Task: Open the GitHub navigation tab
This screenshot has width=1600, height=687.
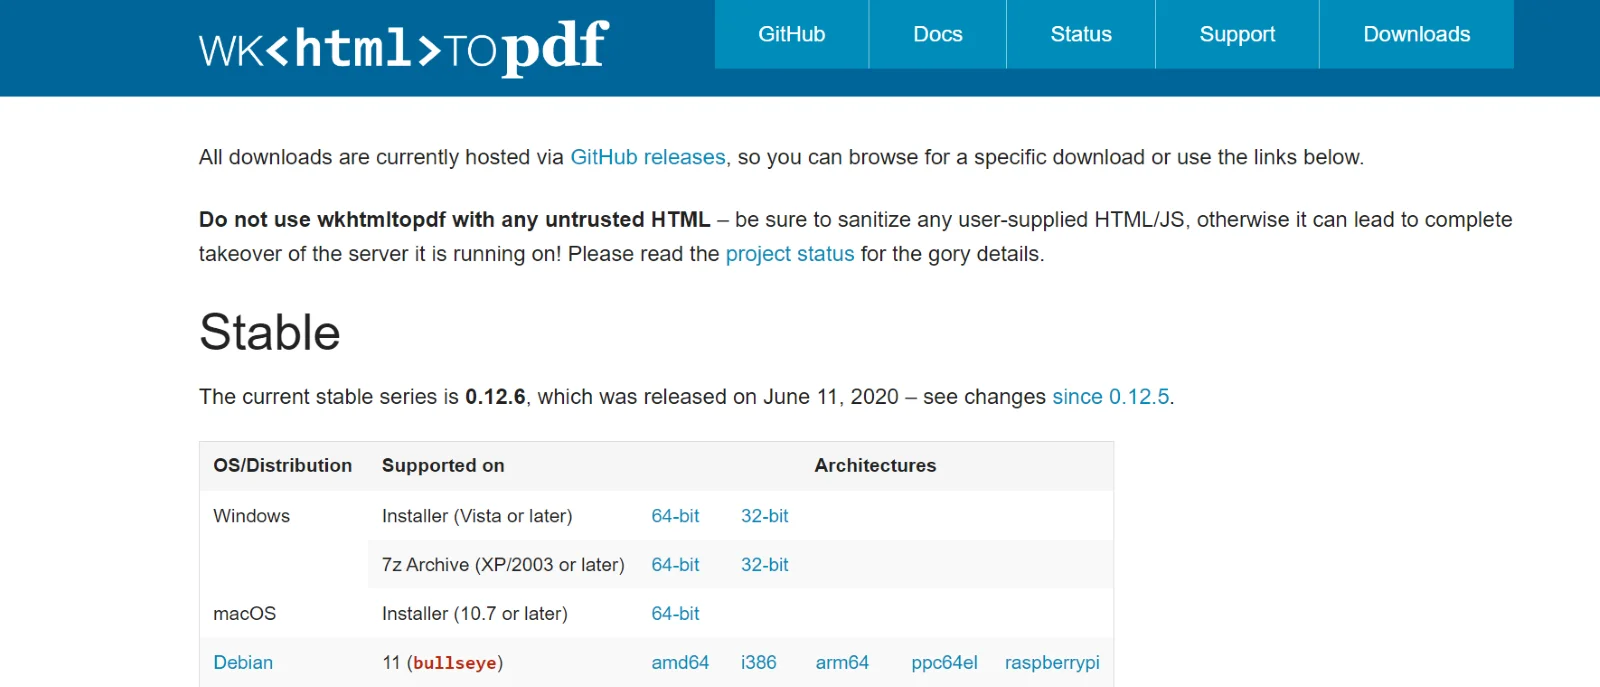Action: (x=792, y=34)
